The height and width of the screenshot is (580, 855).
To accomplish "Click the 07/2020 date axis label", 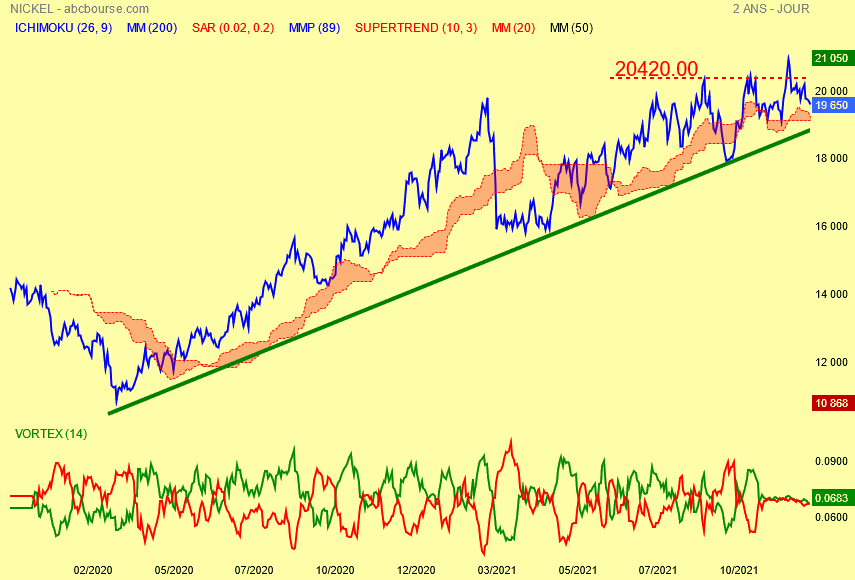I will coord(254,570).
